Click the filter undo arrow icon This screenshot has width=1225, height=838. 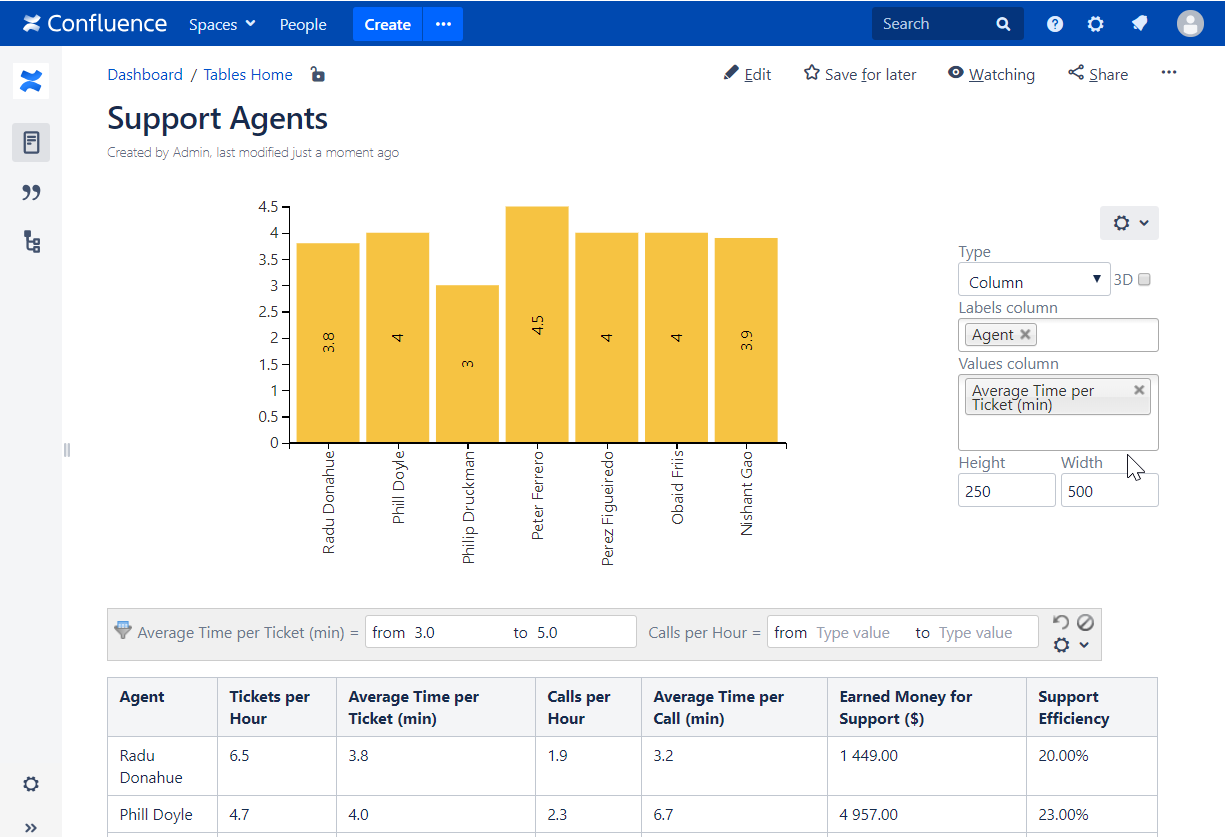[x=1062, y=622]
